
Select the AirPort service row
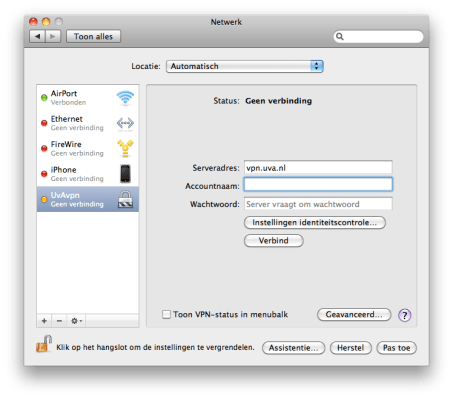[x=88, y=98]
